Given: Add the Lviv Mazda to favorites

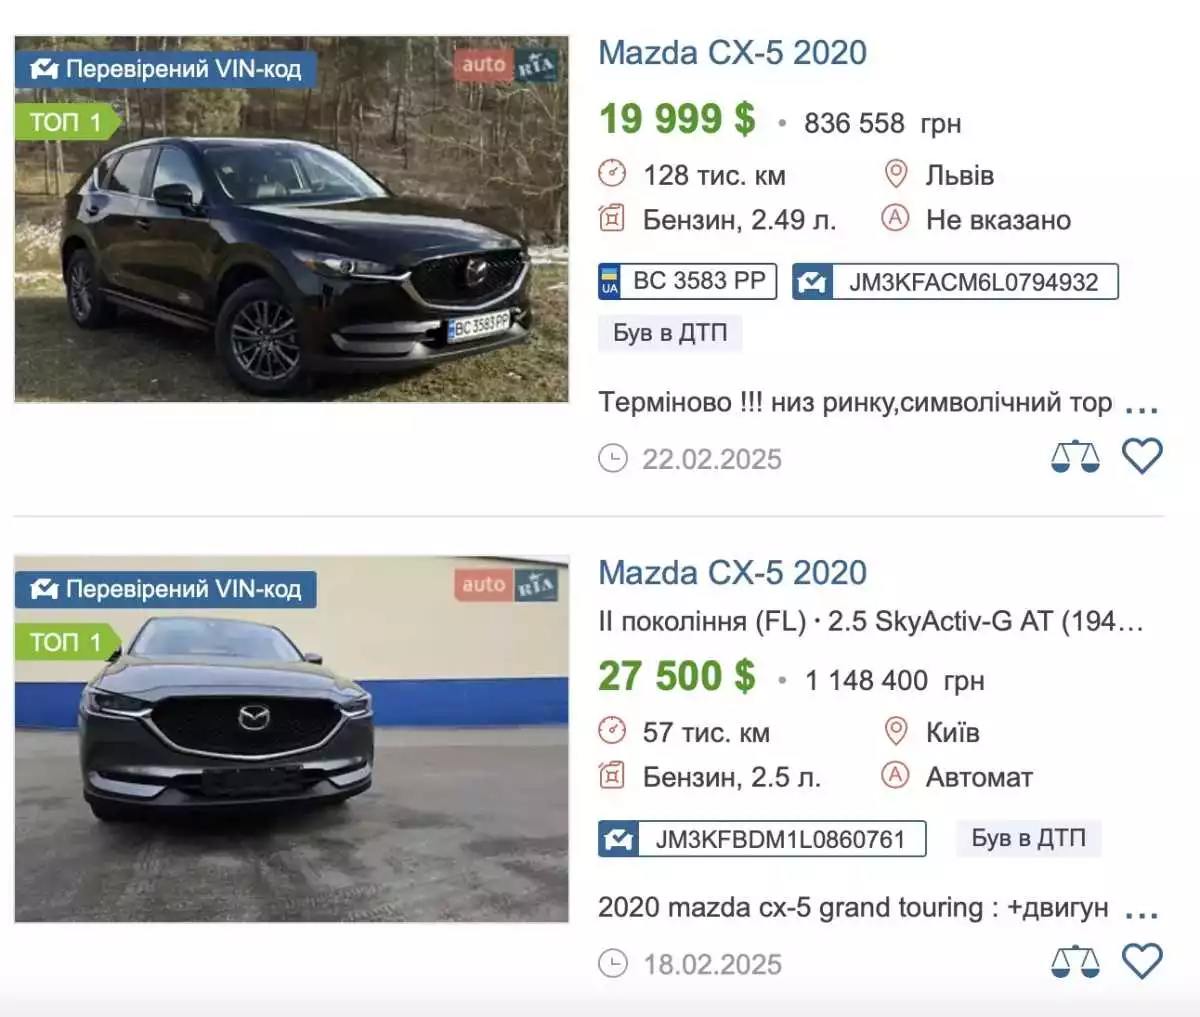Looking at the screenshot, I should (x=1142, y=456).
